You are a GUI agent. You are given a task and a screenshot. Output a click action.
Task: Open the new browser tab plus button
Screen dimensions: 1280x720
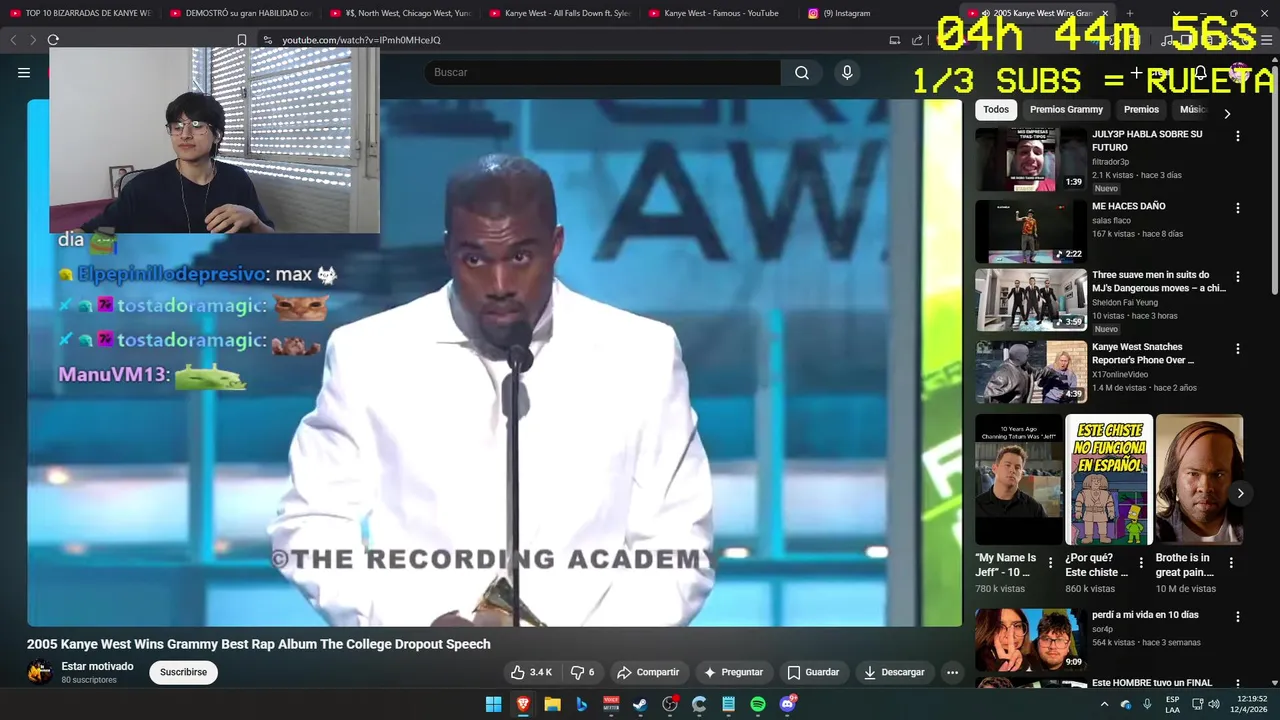[1129, 13]
